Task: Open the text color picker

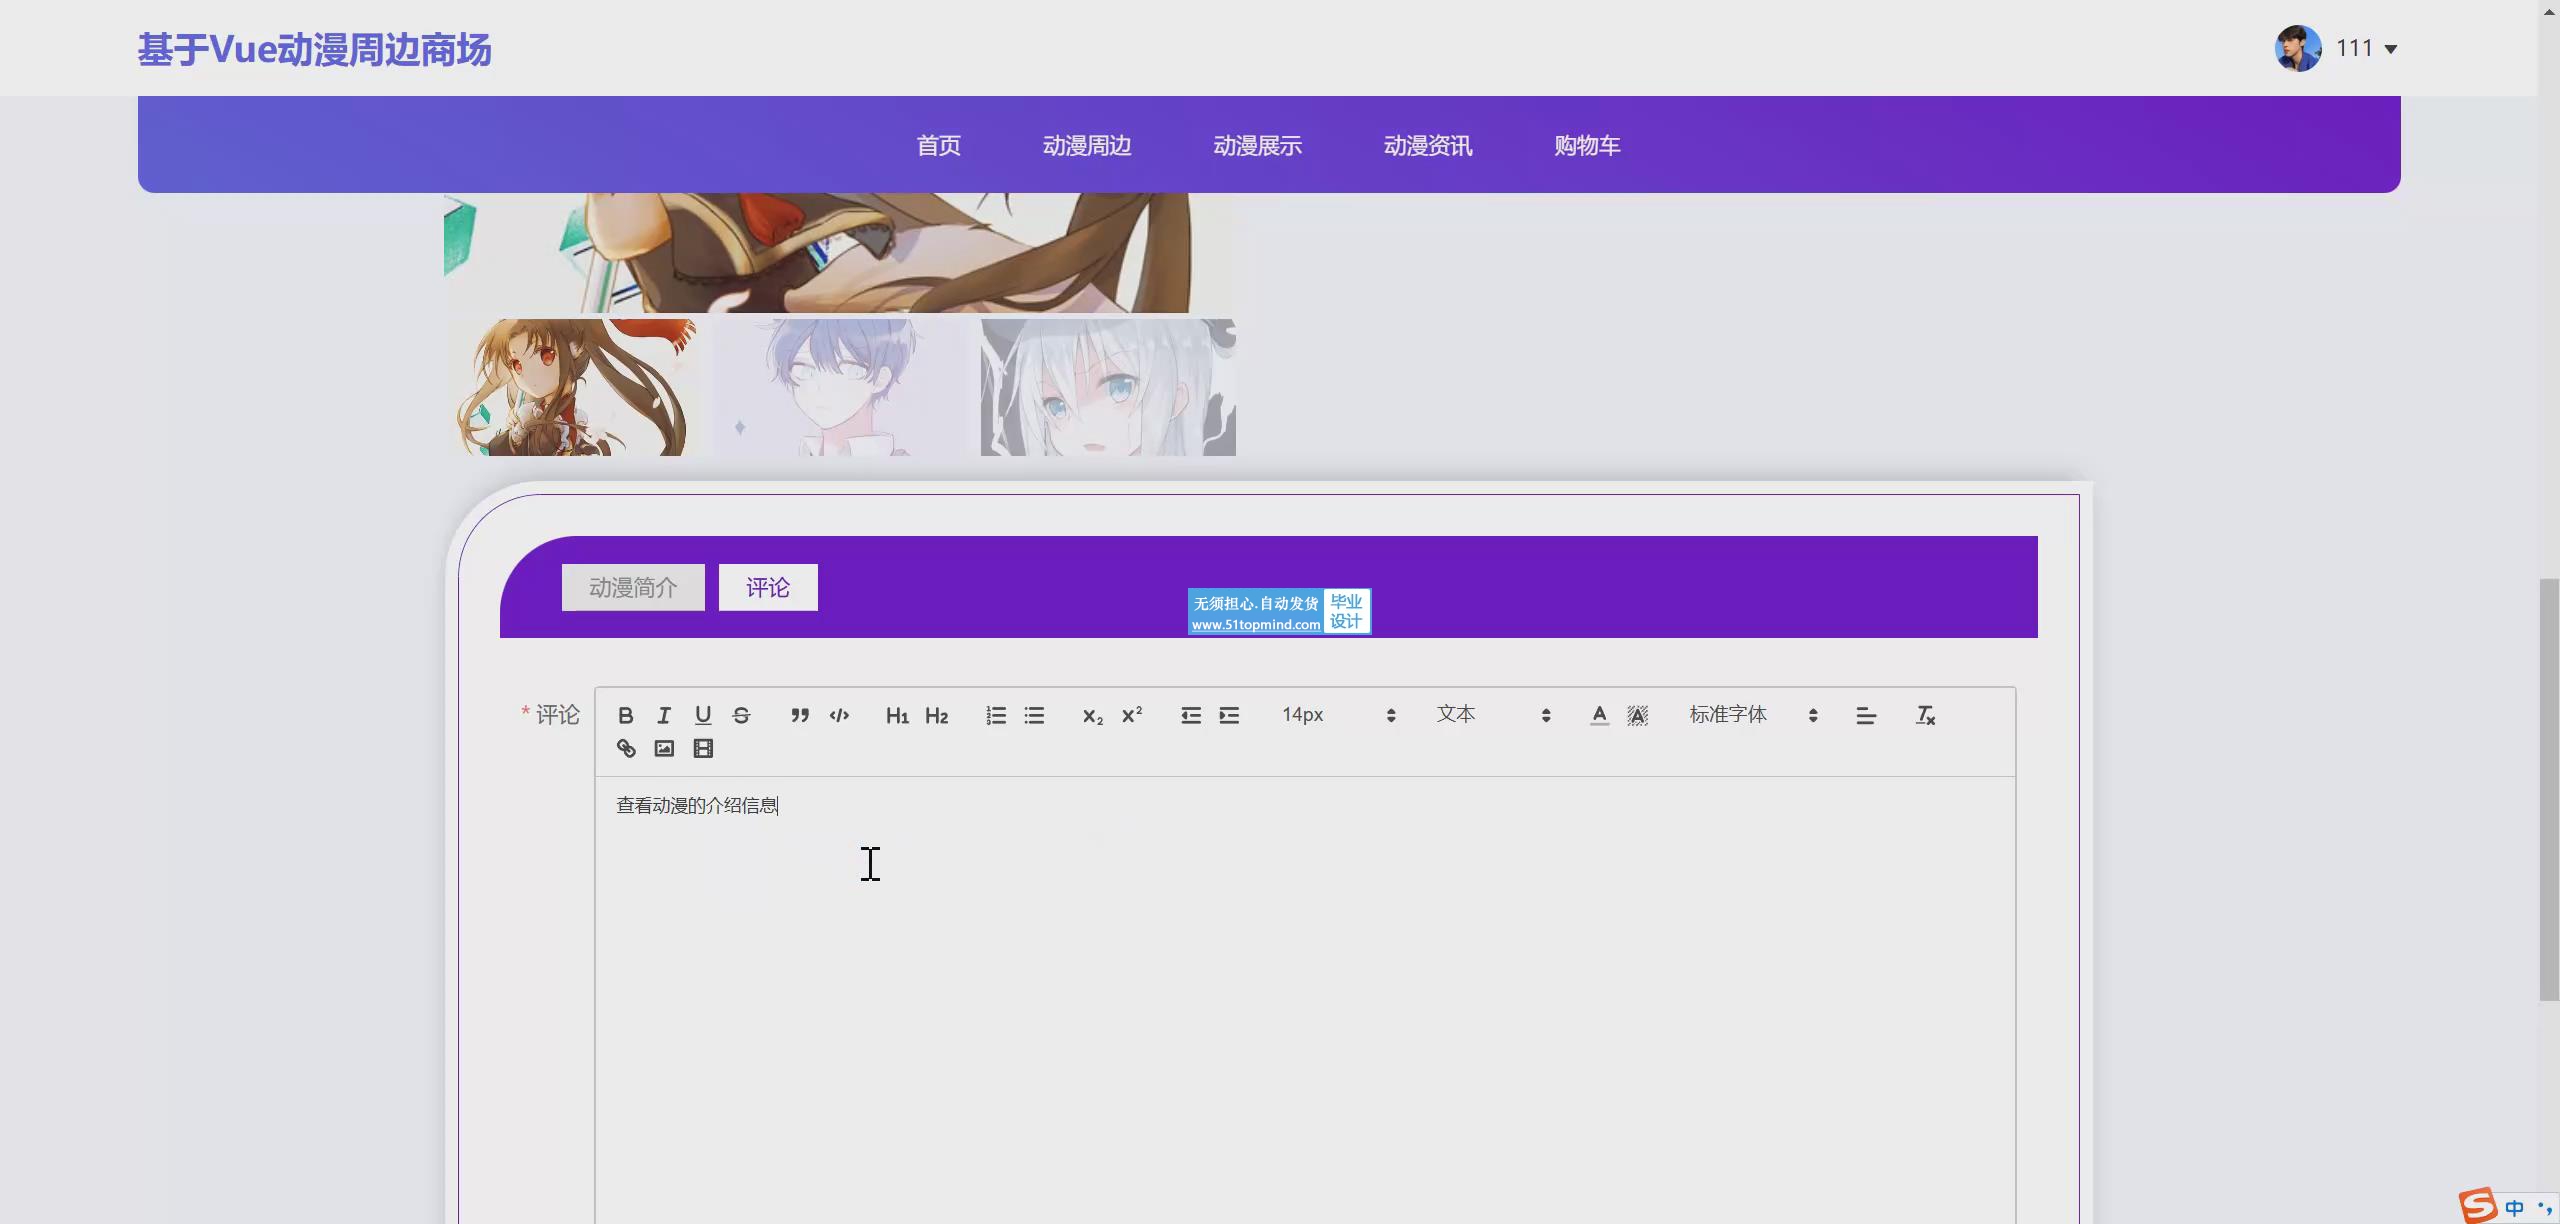Action: (x=1599, y=715)
